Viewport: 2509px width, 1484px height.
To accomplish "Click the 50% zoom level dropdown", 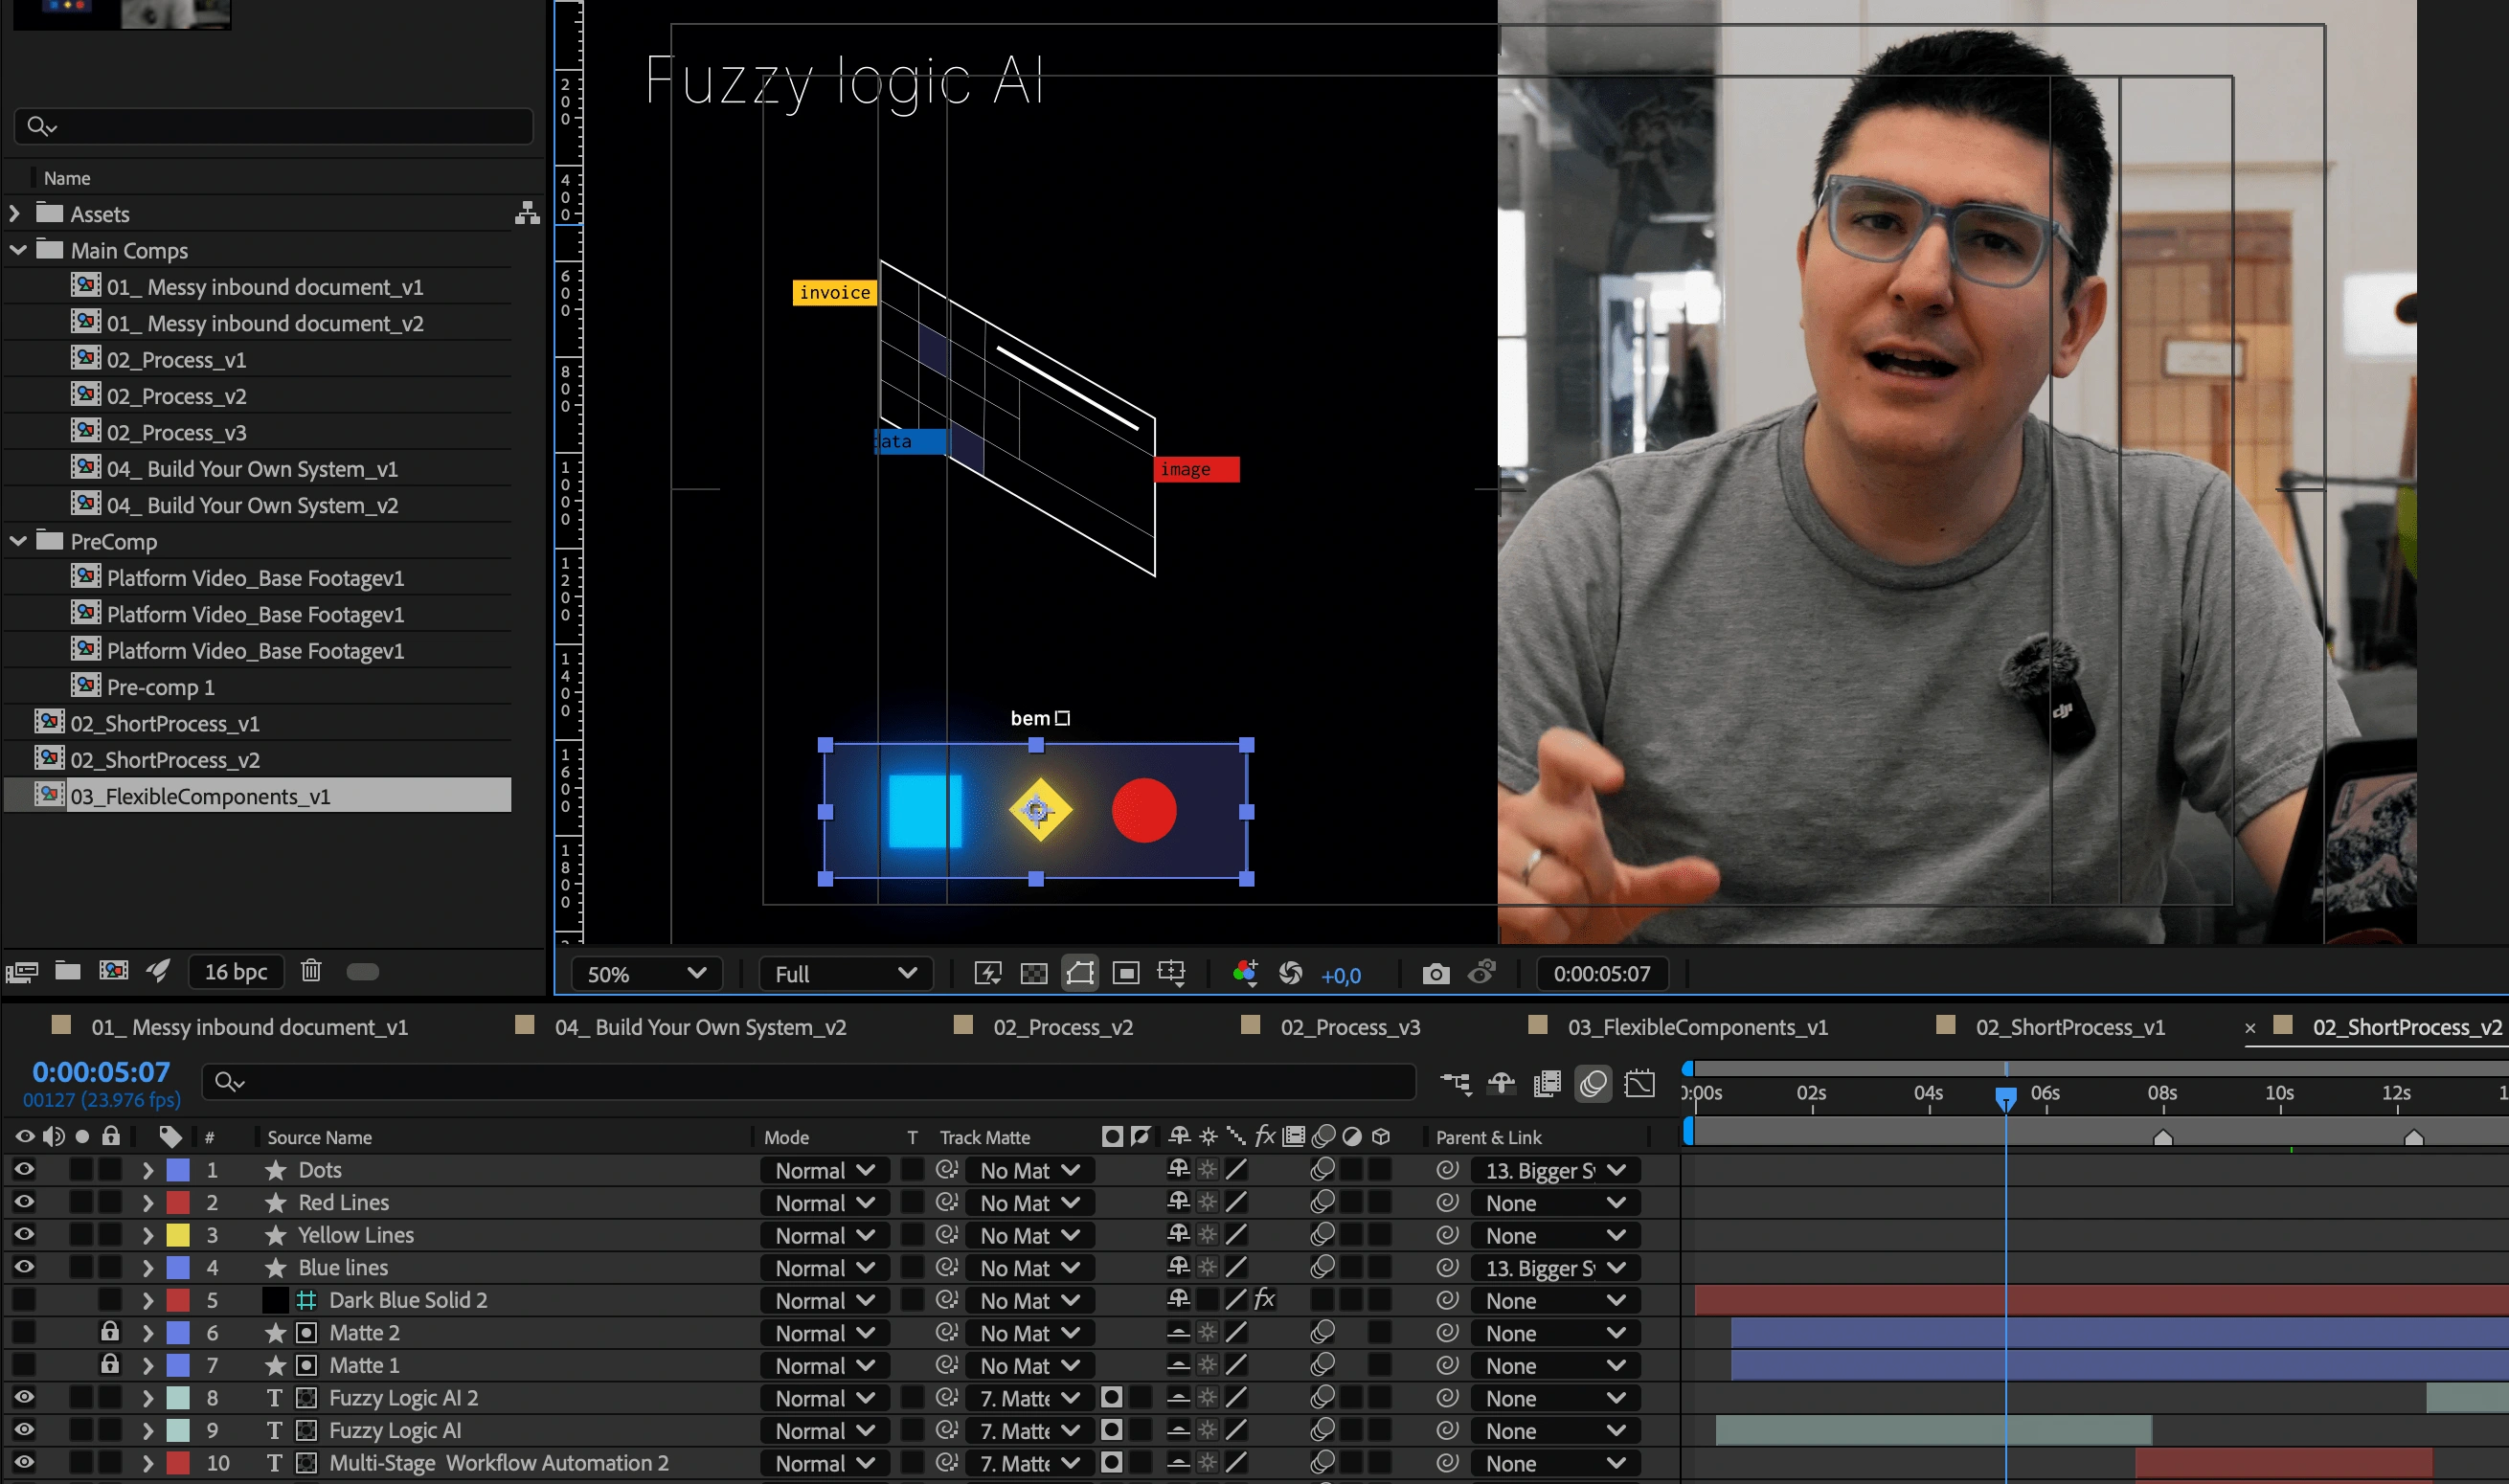I will (x=644, y=974).
